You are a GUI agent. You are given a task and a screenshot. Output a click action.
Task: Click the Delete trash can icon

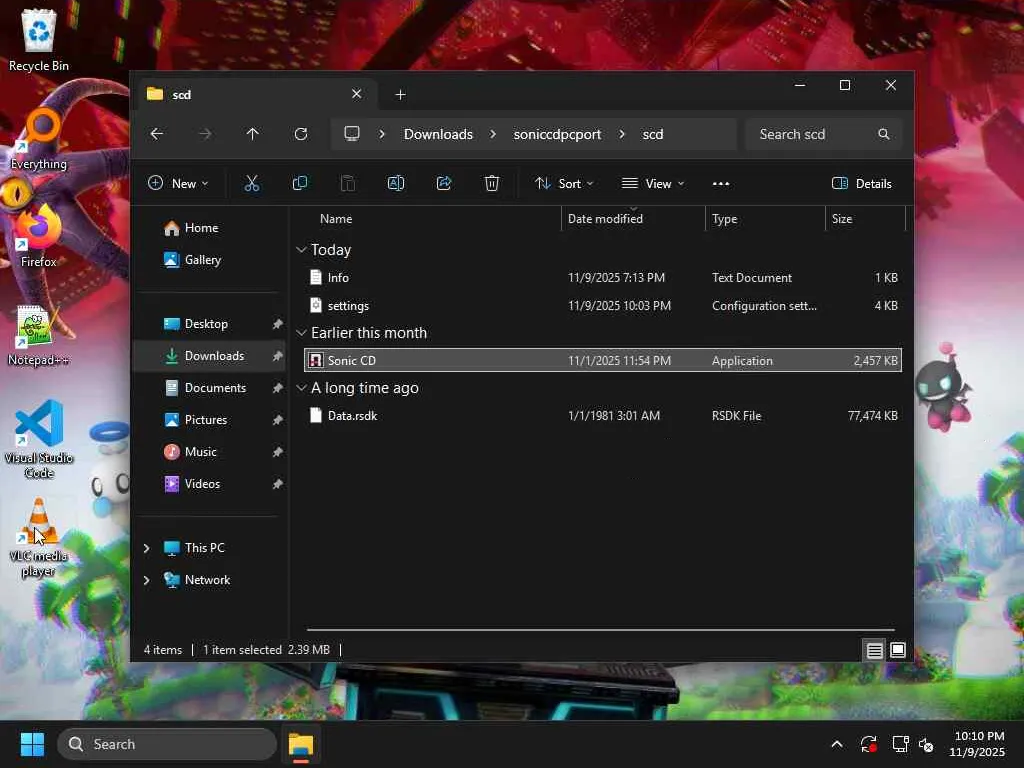click(x=492, y=184)
